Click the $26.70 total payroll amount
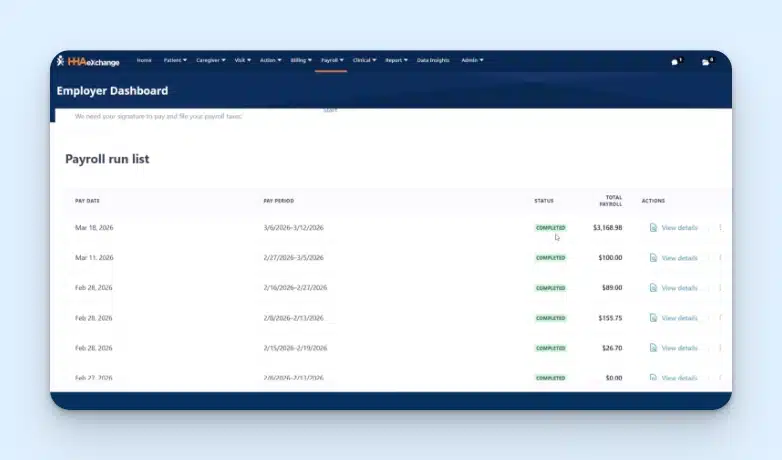The image size is (782, 460). pos(612,348)
